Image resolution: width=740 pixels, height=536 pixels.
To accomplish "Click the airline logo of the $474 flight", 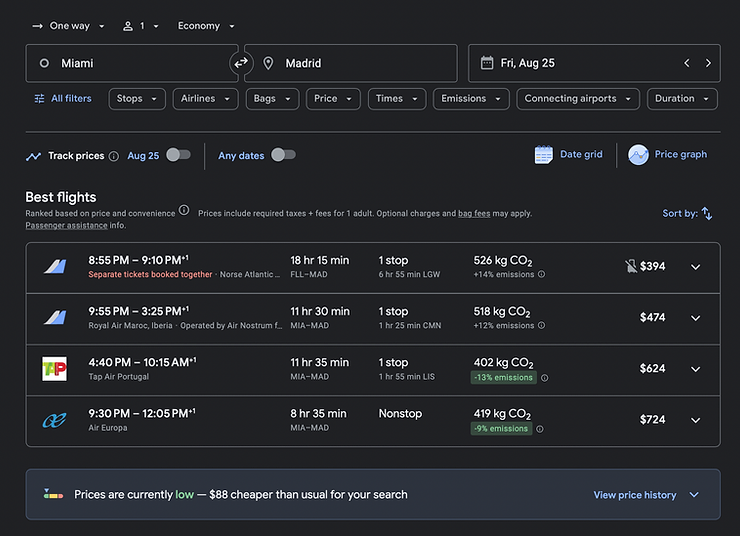I will [x=55, y=318].
